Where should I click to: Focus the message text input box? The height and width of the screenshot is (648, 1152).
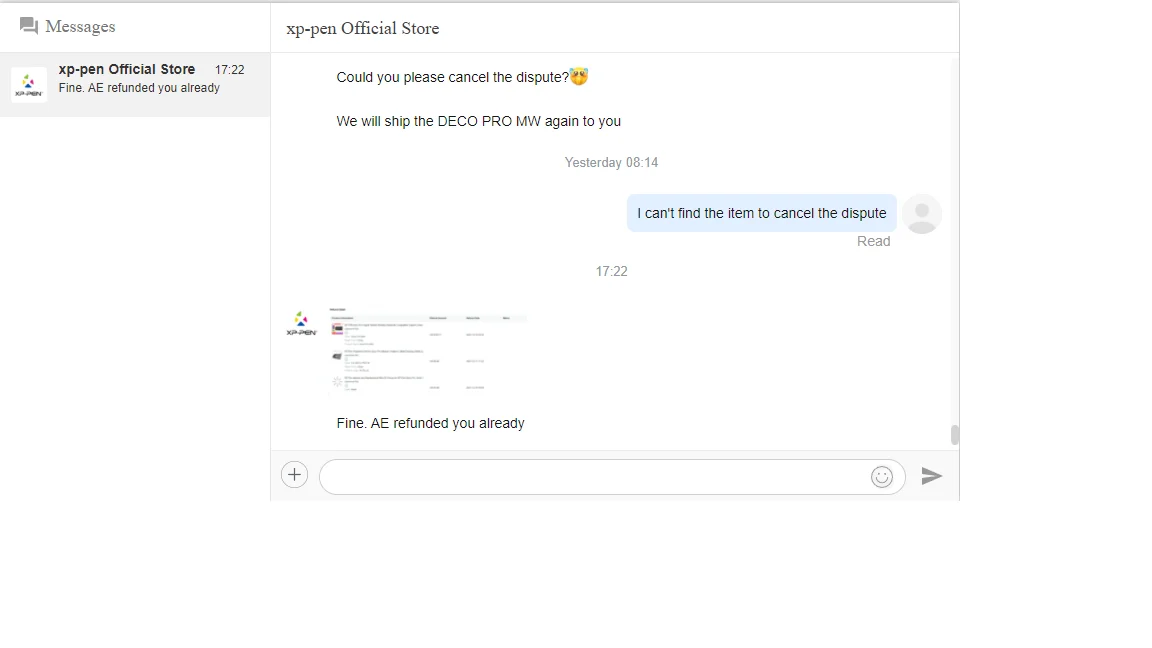[595, 477]
